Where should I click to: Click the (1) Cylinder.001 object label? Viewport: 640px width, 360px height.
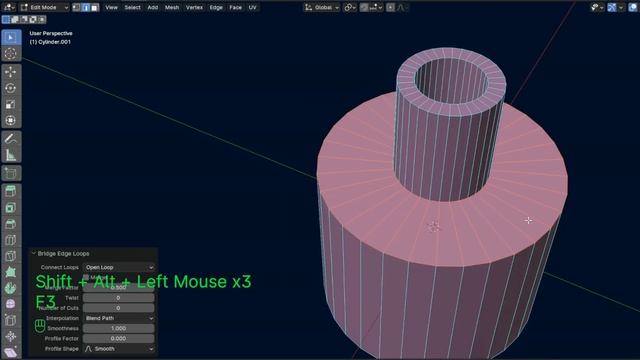50,42
